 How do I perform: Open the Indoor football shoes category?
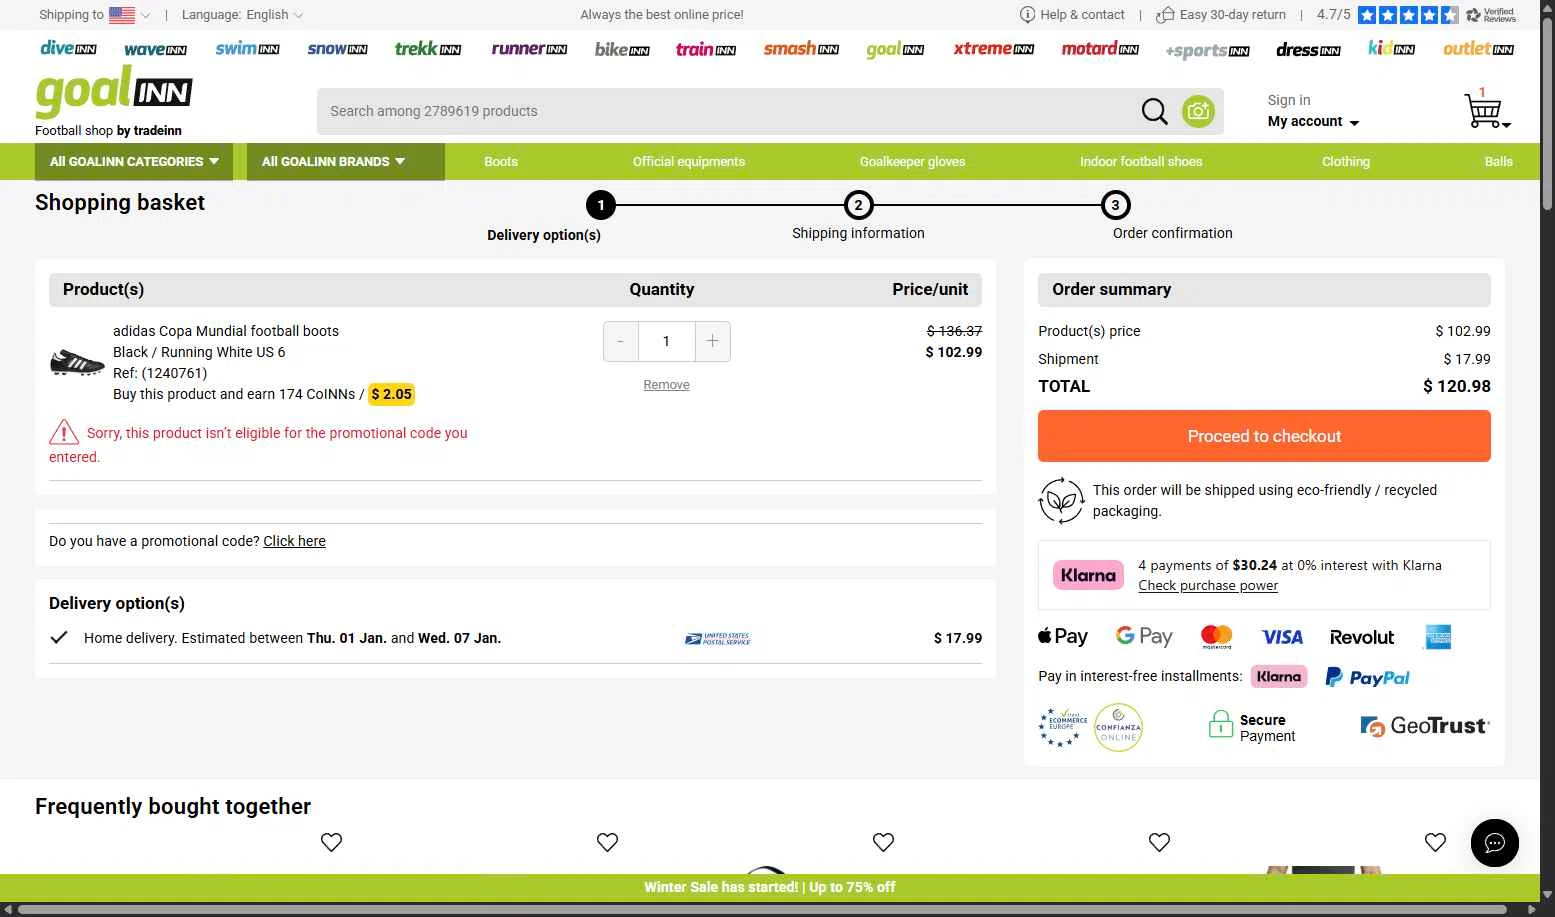pyautogui.click(x=1141, y=161)
